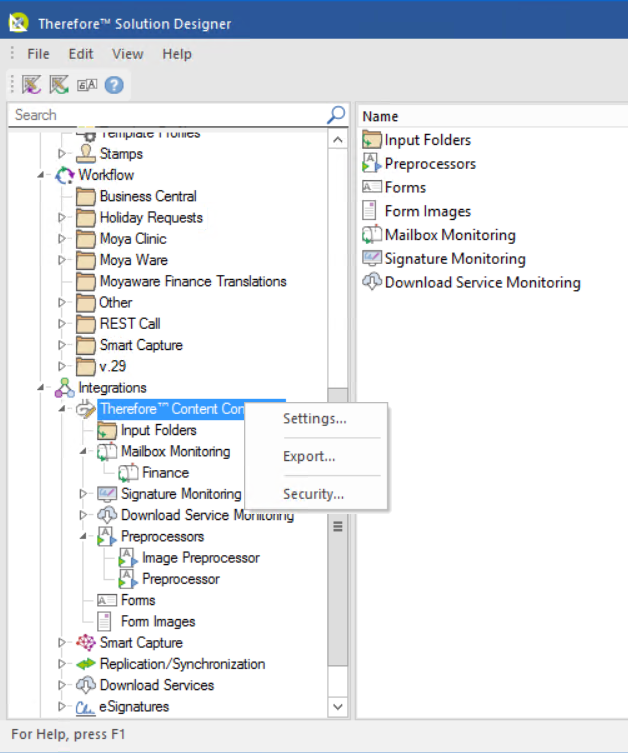Expand the Signature Monitoring node
The image size is (628, 753).
[x=83, y=494]
